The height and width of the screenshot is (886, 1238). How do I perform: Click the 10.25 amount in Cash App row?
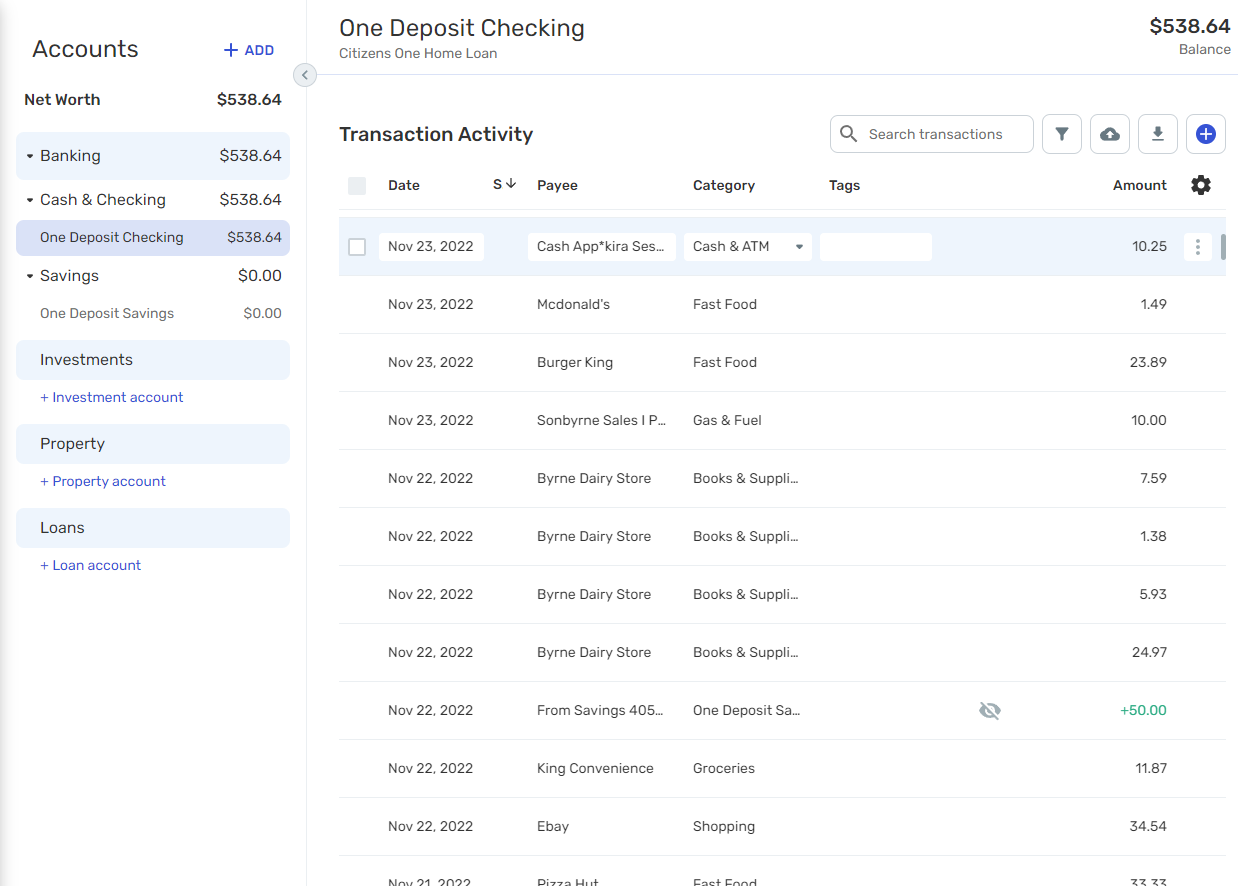(x=1149, y=247)
